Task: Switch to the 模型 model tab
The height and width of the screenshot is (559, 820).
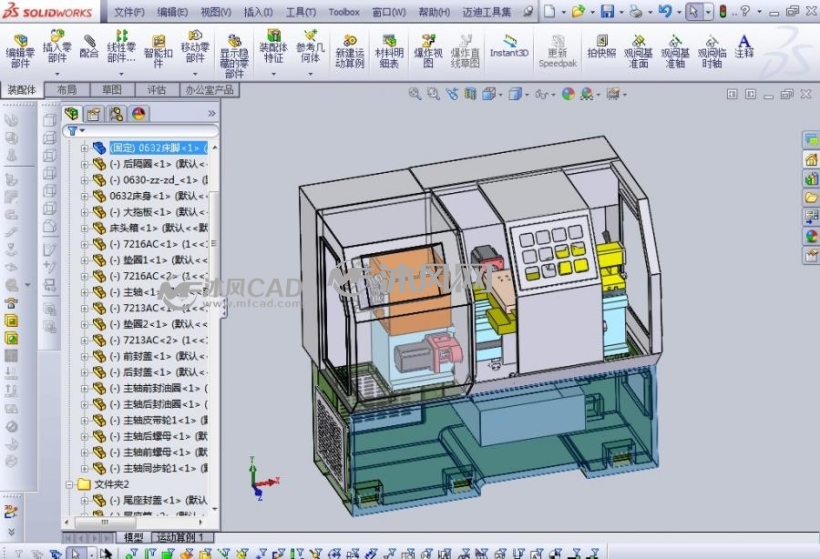Action: 133,537
